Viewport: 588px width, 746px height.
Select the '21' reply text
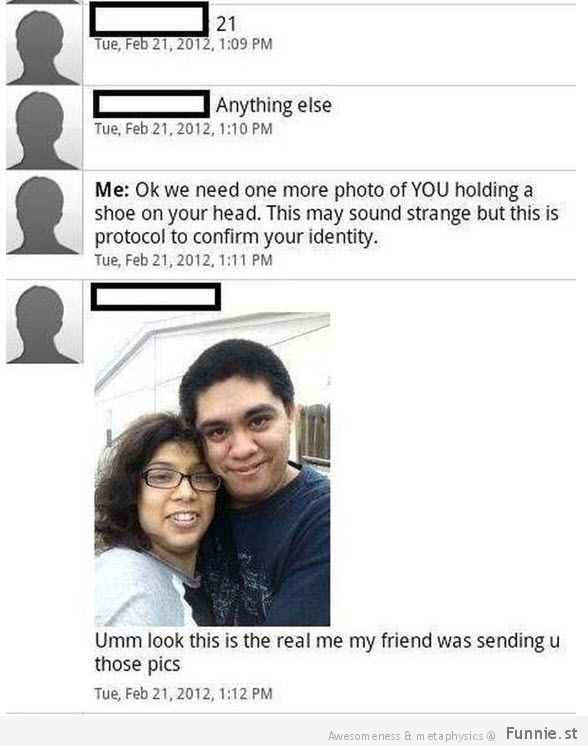click(226, 24)
